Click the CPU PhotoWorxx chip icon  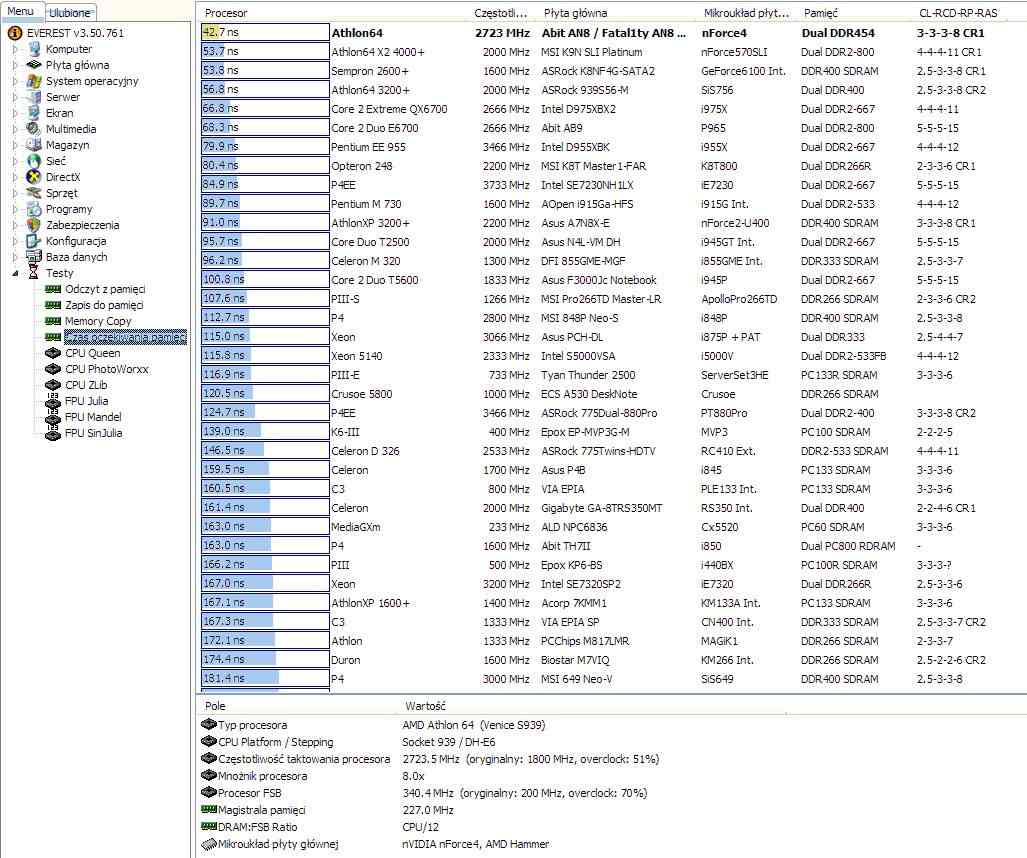coord(53,369)
